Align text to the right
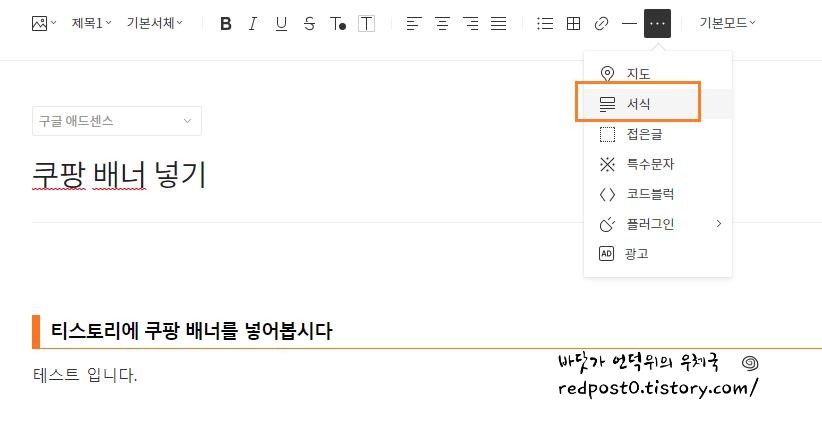 pos(471,24)
